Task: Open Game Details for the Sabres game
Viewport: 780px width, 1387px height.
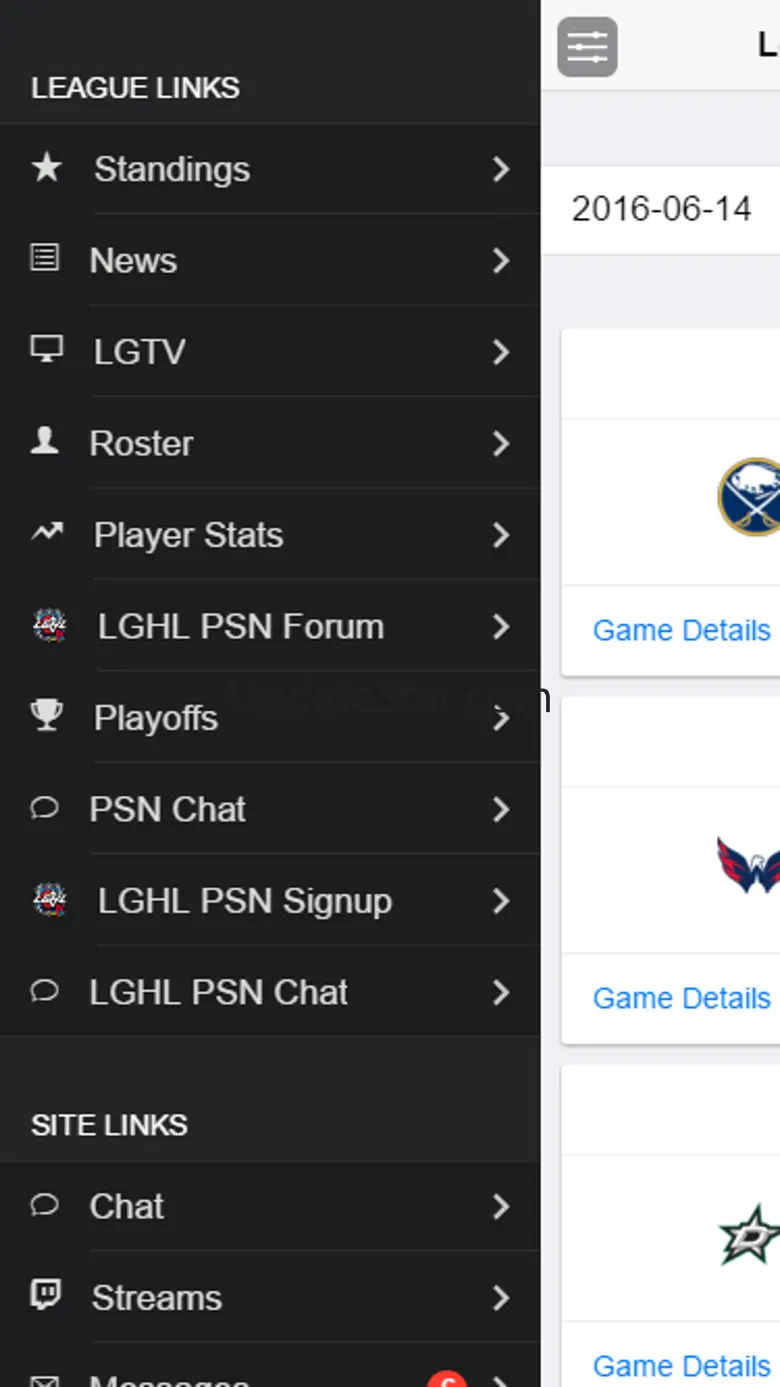Action: pos(681,630)
